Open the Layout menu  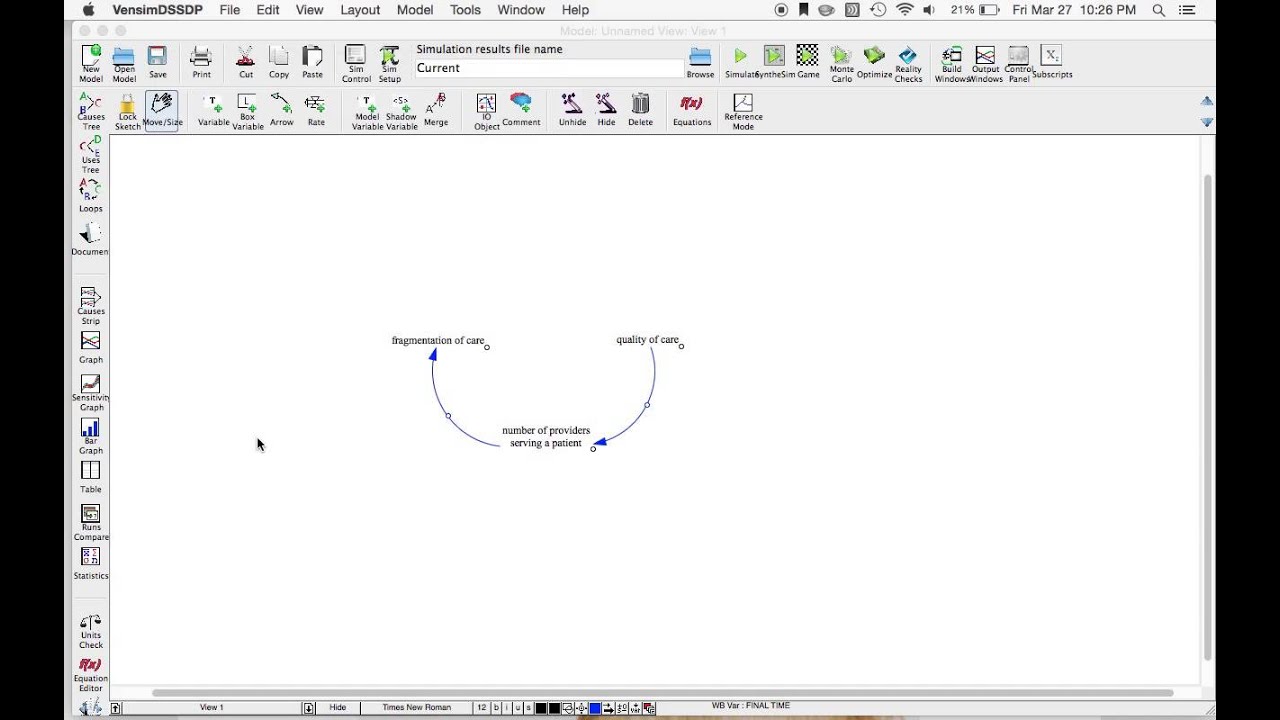(x=360, y=10)
